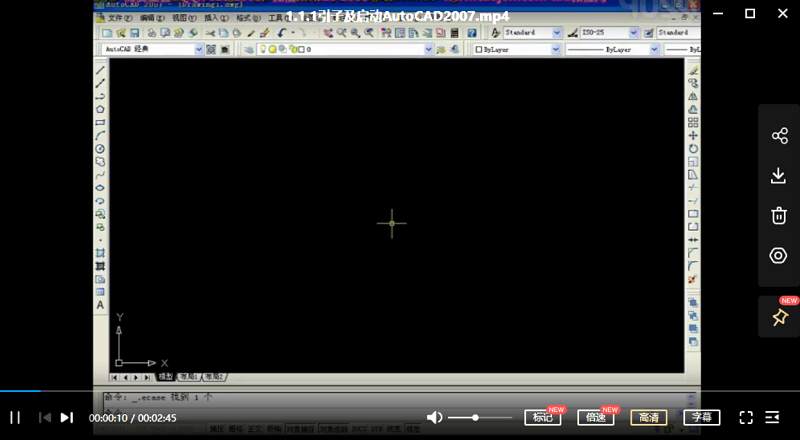Enter fullscreen mode
Viewport: 800px width, 440px height.
coord(746,417)
